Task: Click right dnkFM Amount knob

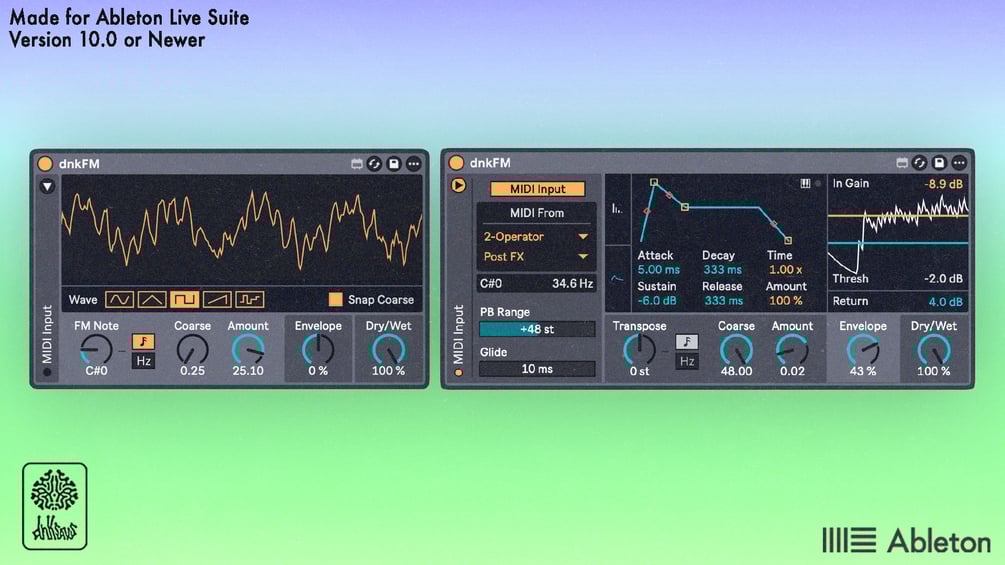Action: click(792, 350)
